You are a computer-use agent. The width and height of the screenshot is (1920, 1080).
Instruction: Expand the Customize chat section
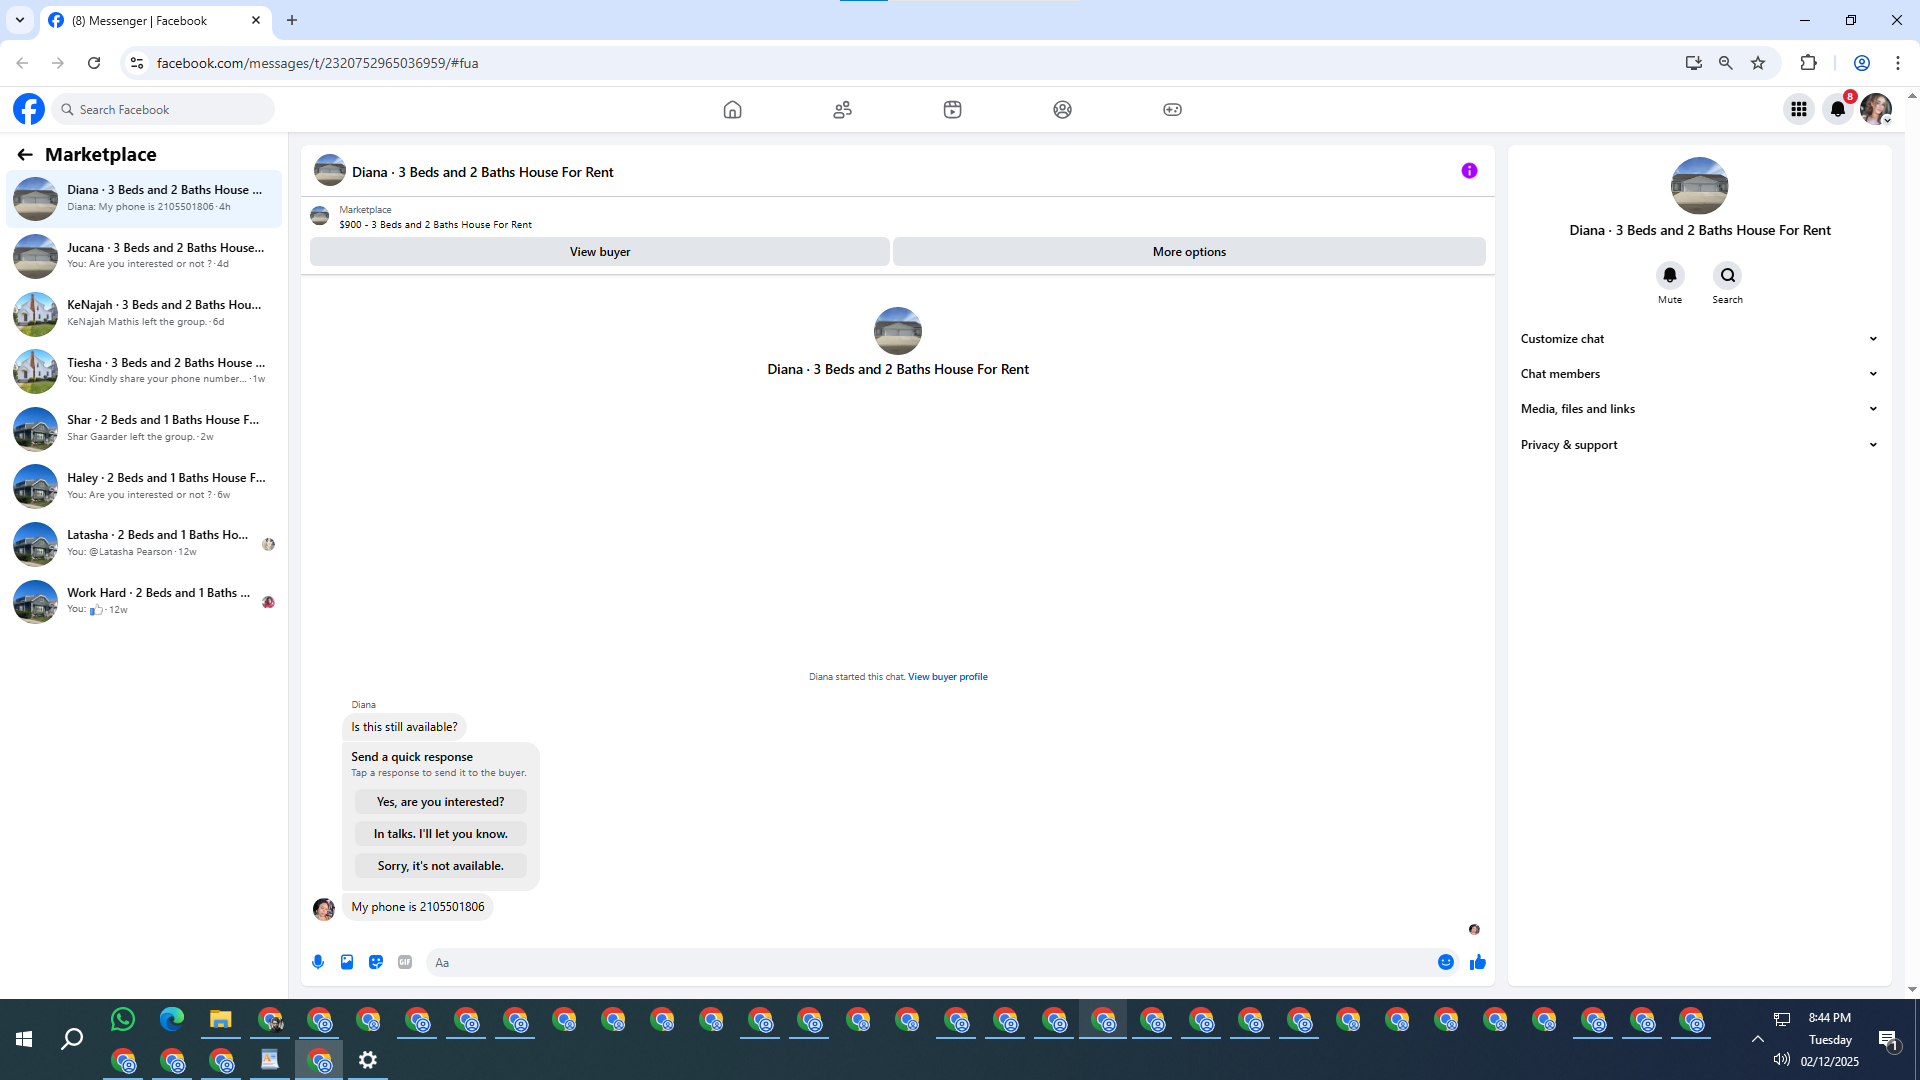coord(1699,339)
